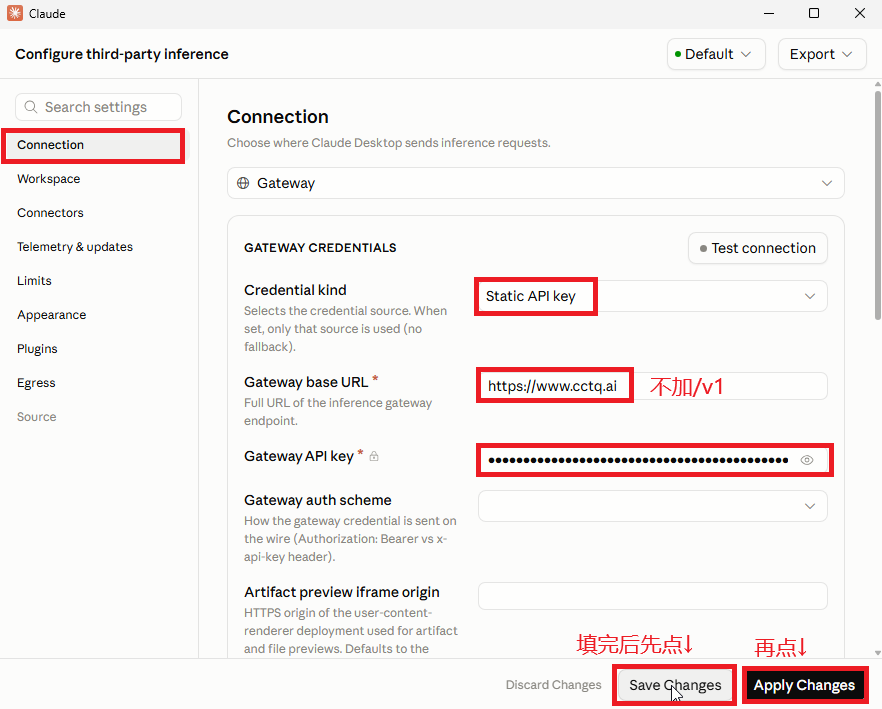The image size is (882, 709).
Task: Click the lock icon next to Gateway API key
Action: coord(374,456)
